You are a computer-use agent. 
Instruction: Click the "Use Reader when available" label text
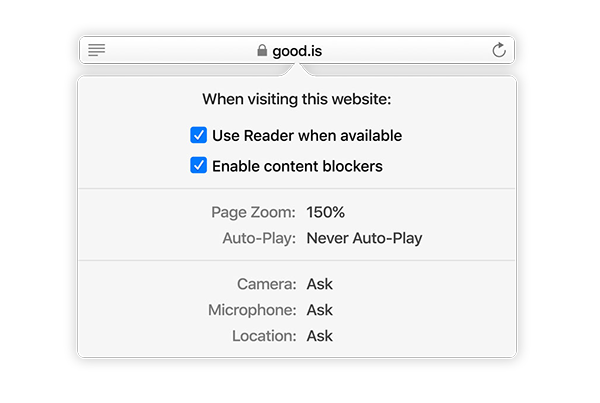pyautogui.click(x=307, y=135)
